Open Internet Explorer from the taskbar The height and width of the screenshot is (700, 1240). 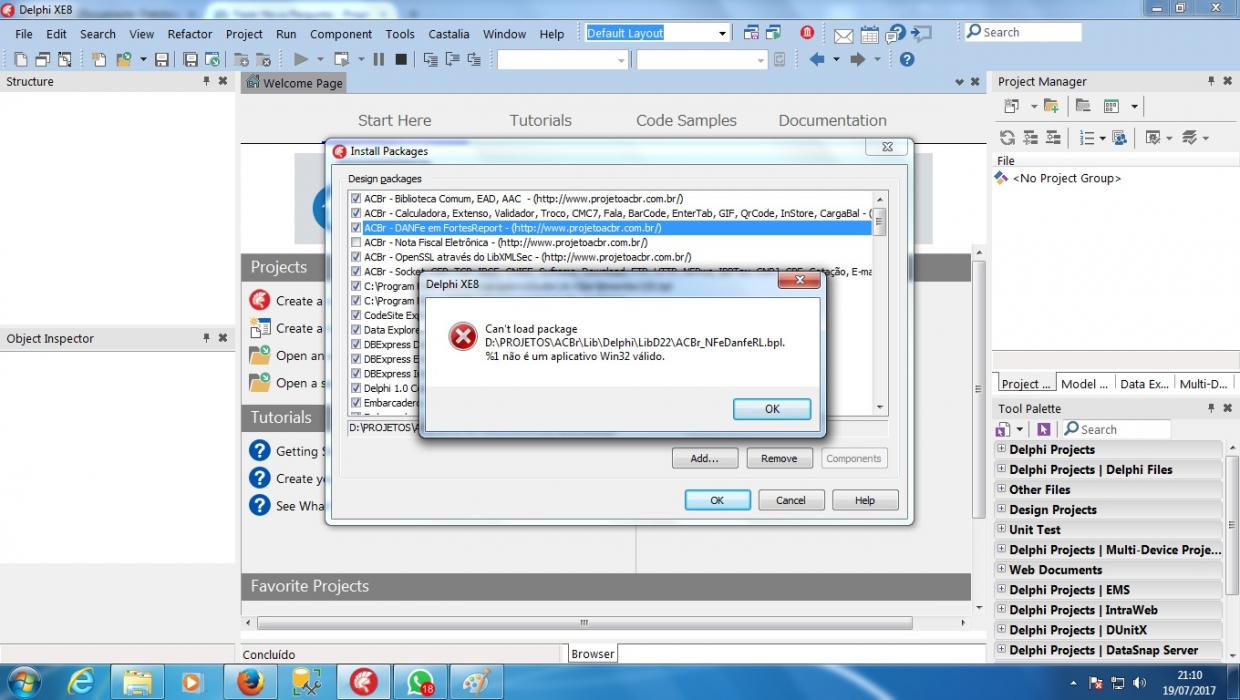click(80, 682)
